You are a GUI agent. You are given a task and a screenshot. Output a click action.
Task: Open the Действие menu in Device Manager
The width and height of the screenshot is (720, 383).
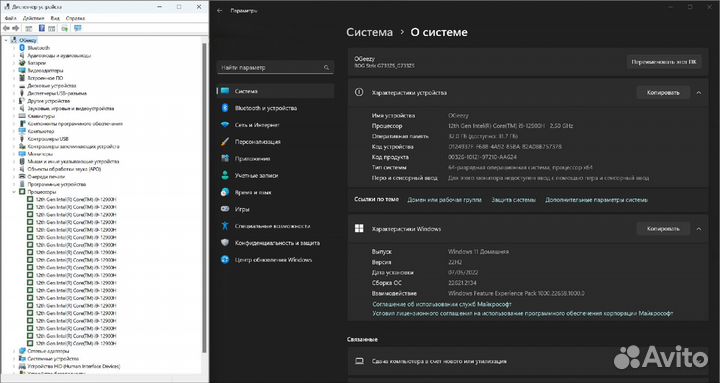(33, 18)
